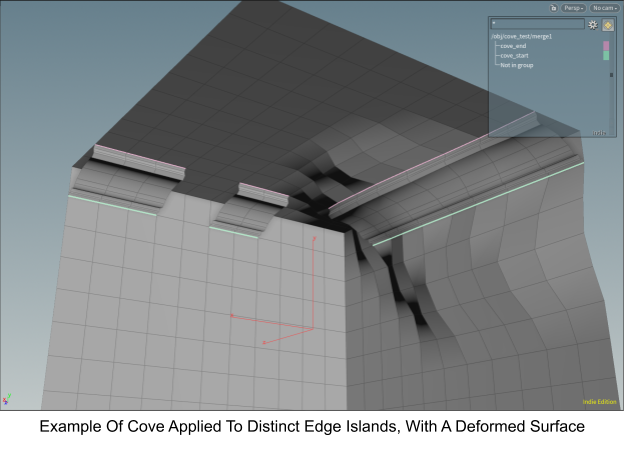Click the group list scrollbar handle
The height and width of the screenshot is (456, 624).
click(612, 75)
